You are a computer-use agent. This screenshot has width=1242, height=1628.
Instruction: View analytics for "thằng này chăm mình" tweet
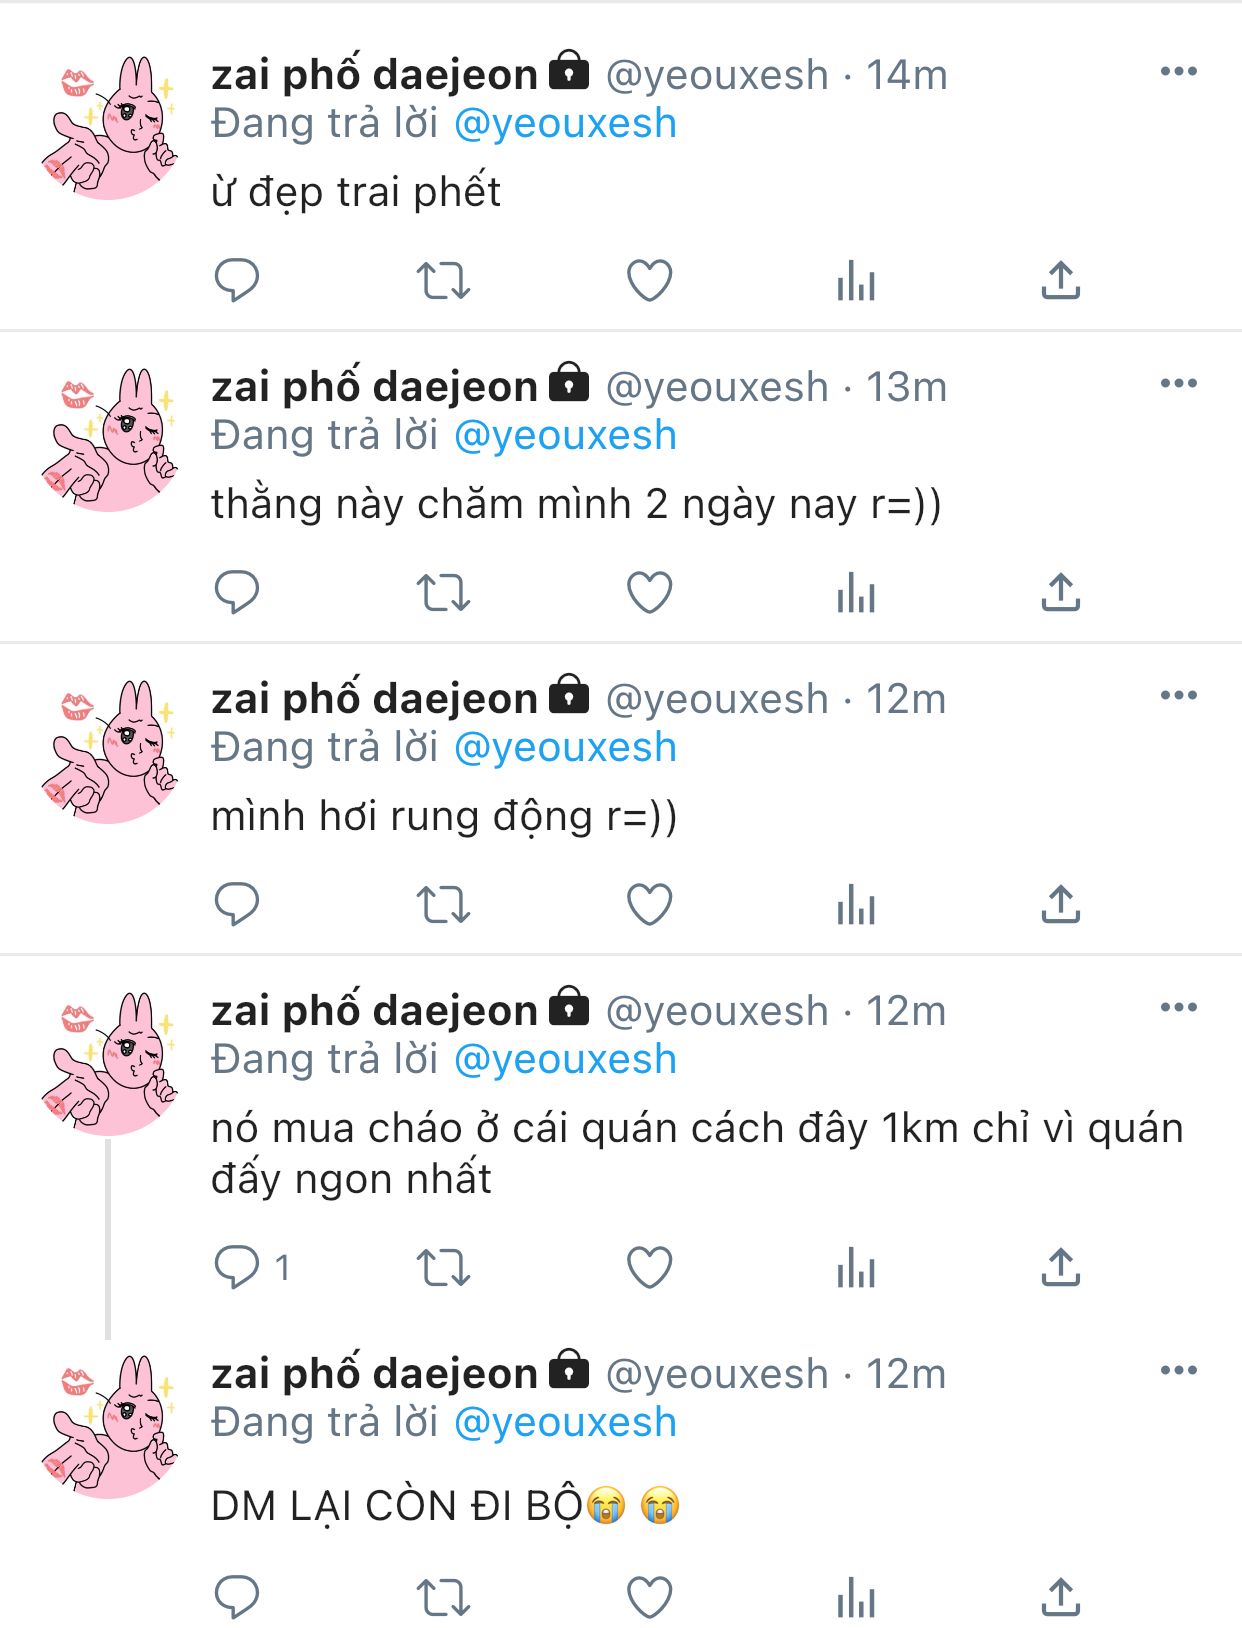(856, 592)
